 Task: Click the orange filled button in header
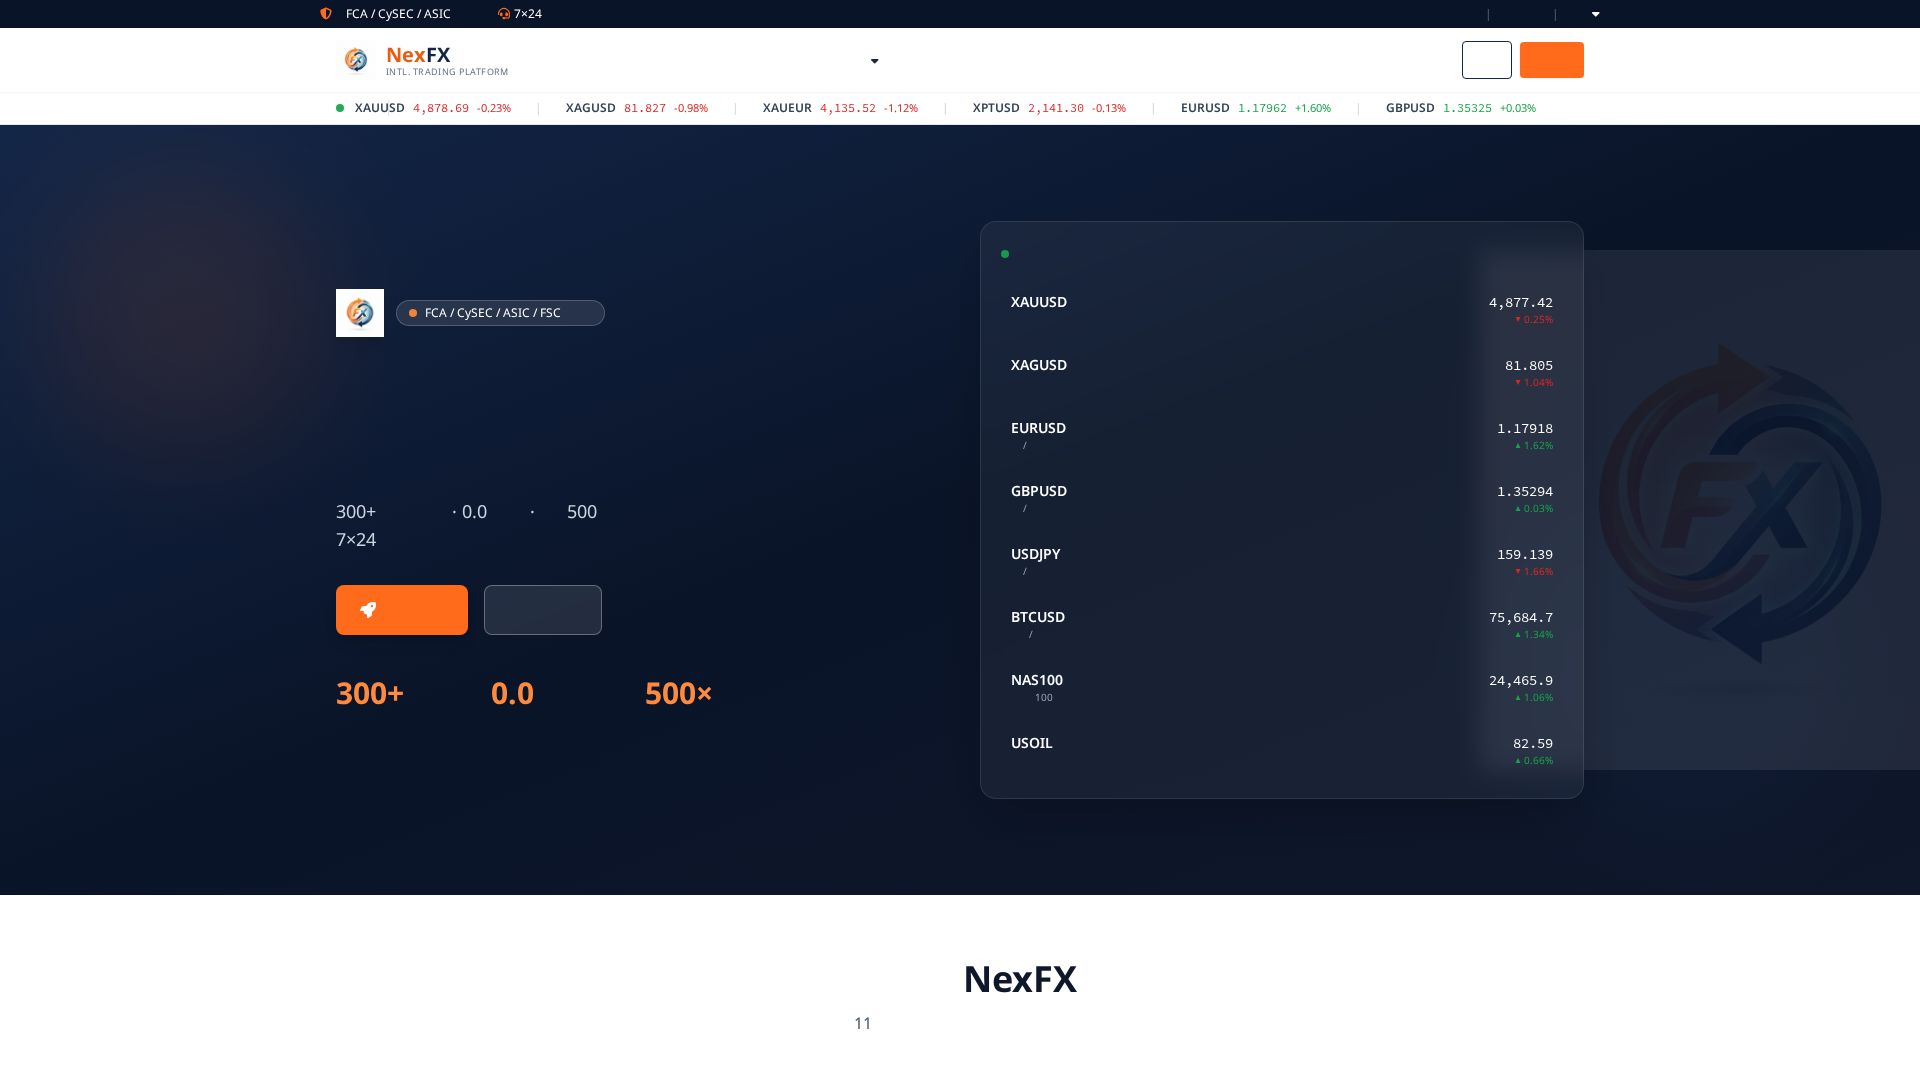pyautogui.click(x=1552, y=60)
